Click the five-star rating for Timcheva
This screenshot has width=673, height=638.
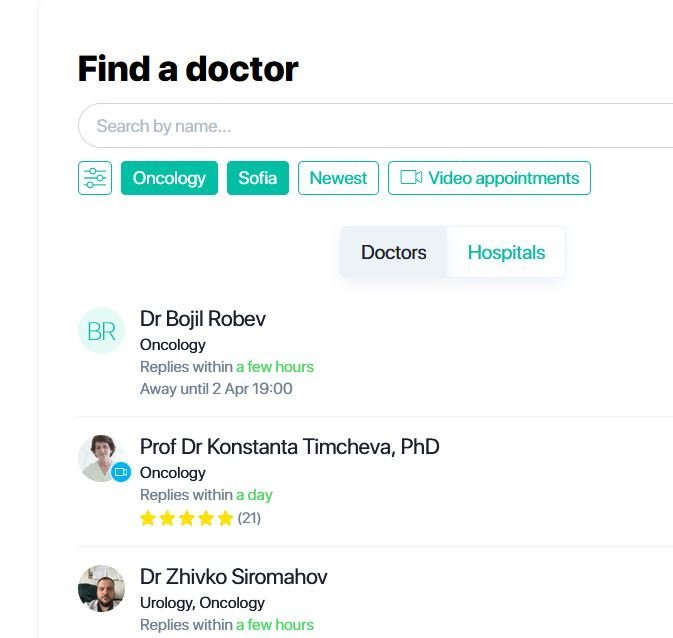tap(186, 518)
